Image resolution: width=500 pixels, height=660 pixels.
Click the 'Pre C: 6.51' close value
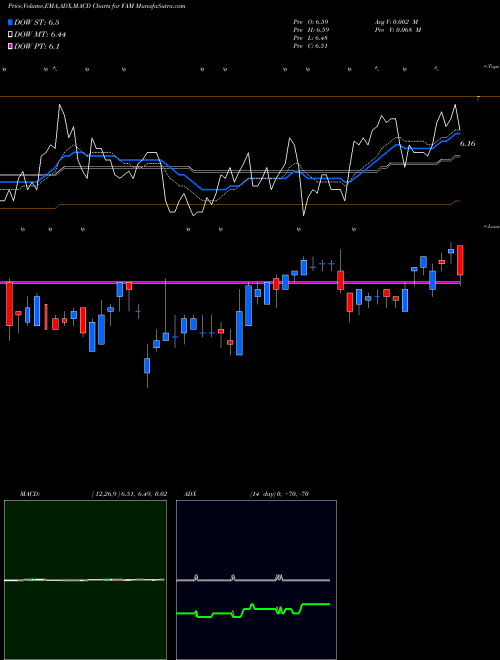point(311,46)
